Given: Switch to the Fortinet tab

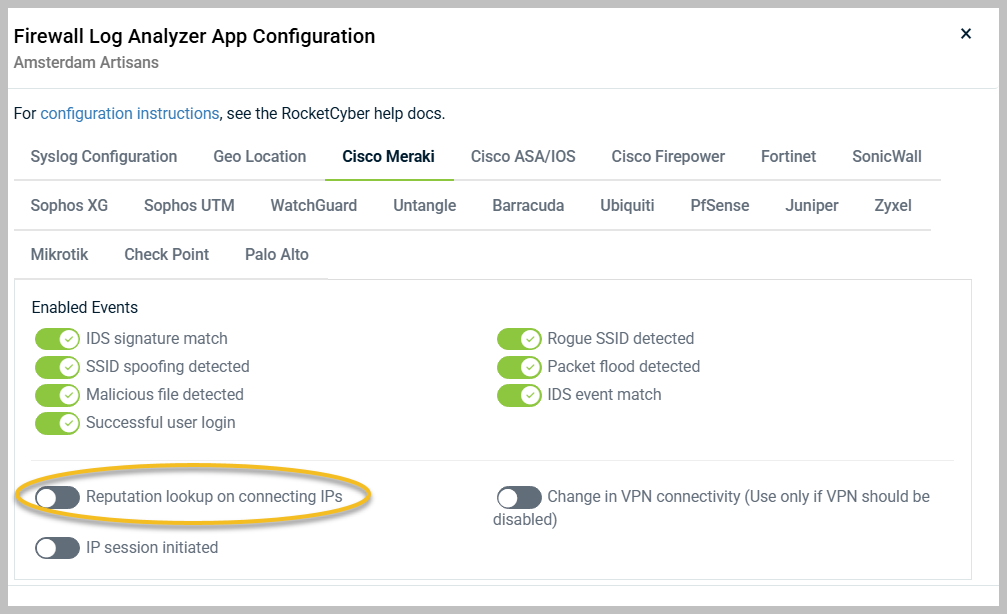Looking at the screenshot, I should (x=788, y=156).
